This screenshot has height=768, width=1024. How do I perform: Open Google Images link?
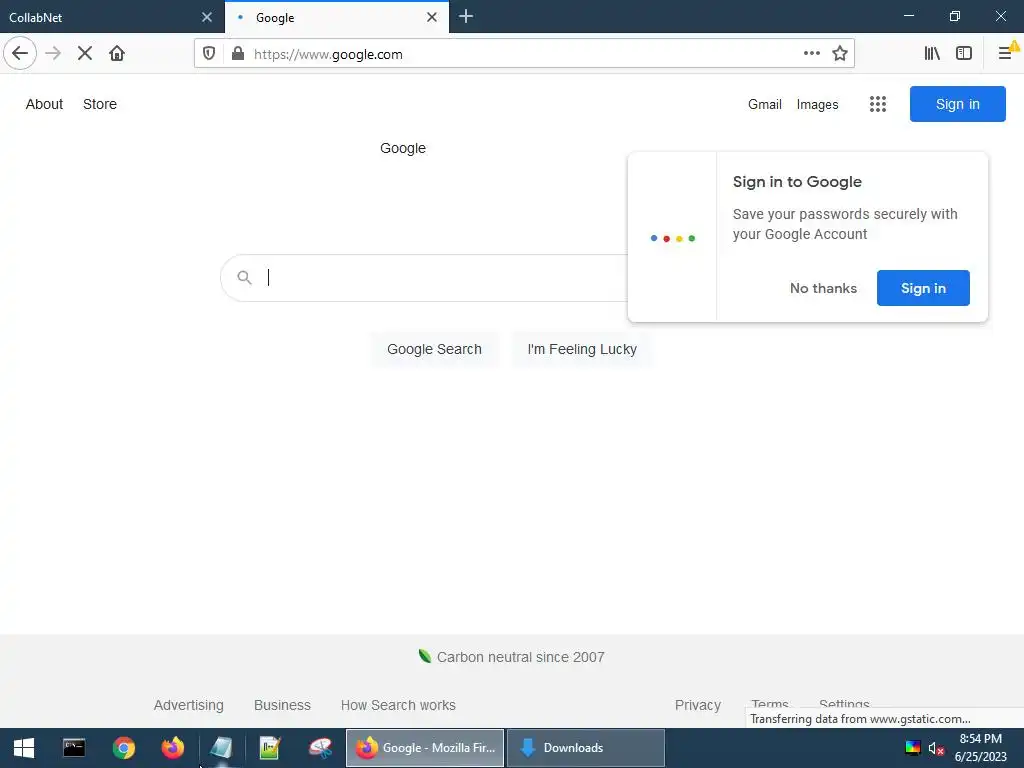[817, 104]
